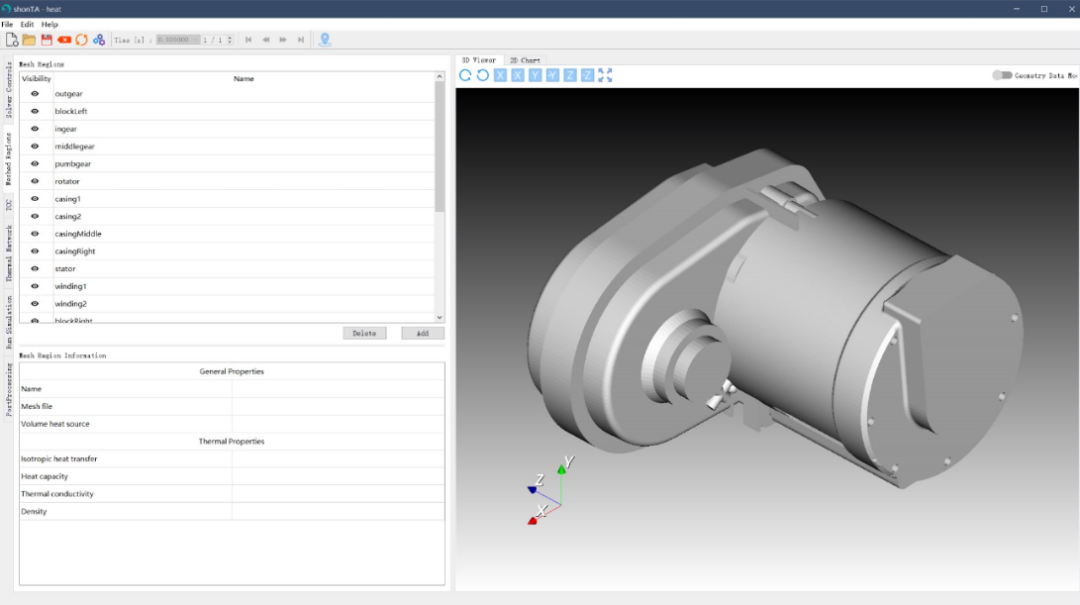Select the casingMiddle row in the list
1080x605 pixels.
[x=78, y=234]
